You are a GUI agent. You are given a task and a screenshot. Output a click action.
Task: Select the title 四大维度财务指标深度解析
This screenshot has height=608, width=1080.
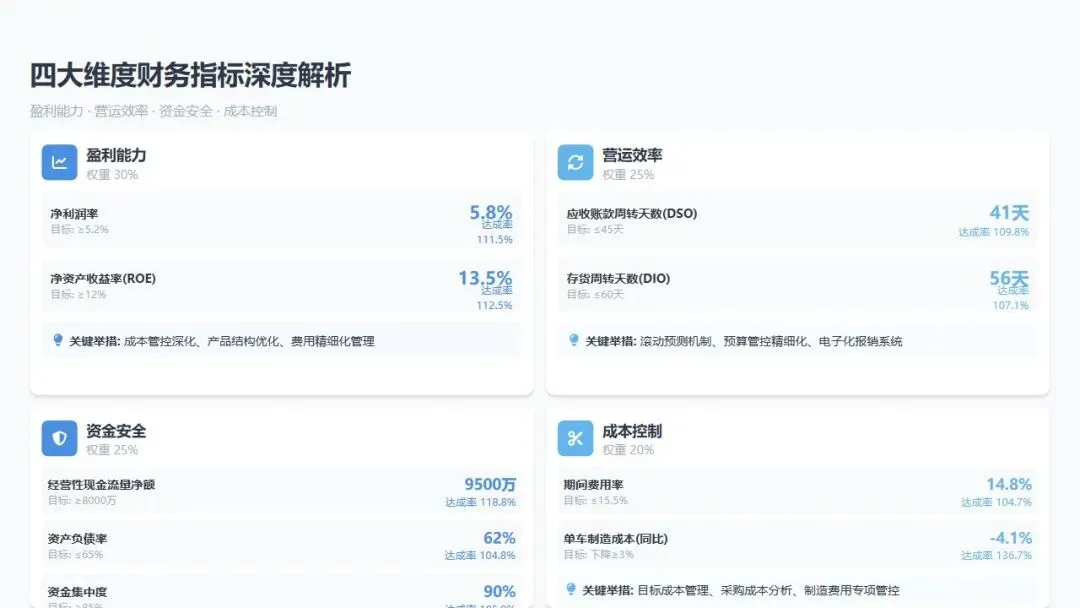tap(190, 75)
